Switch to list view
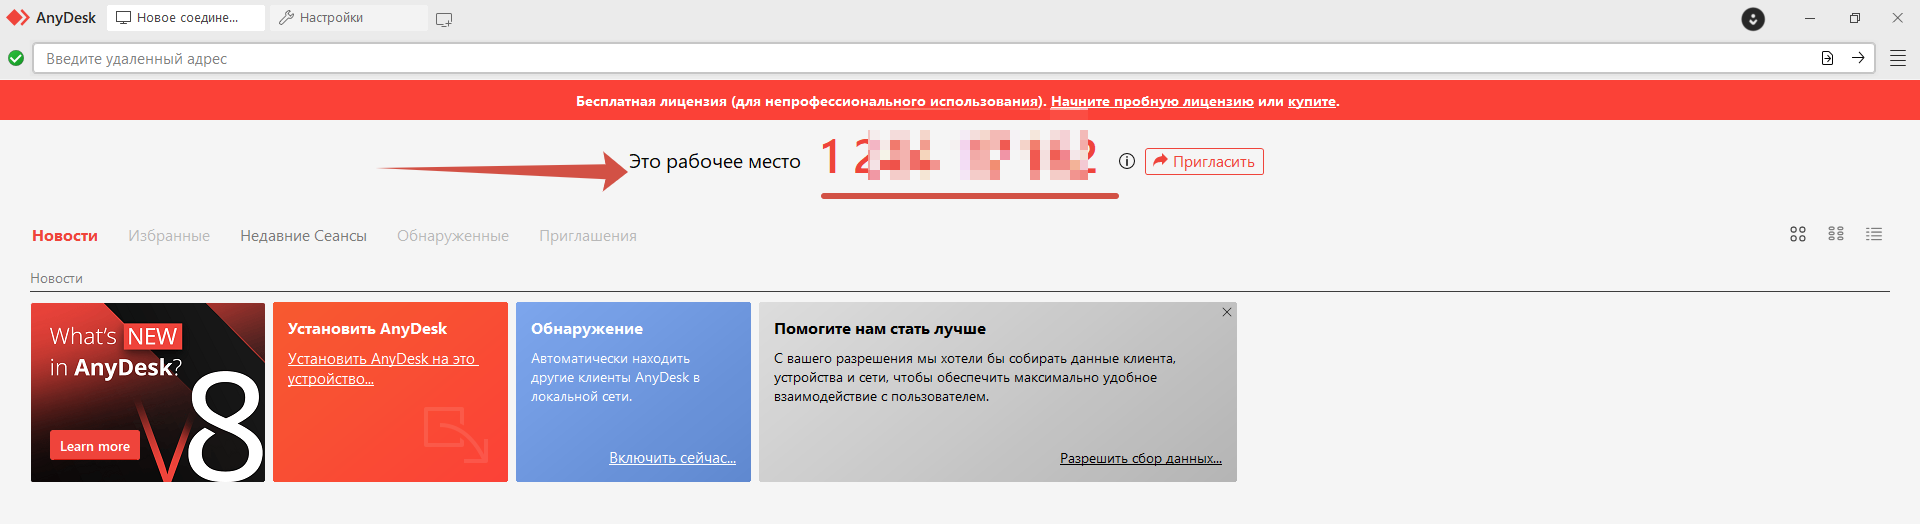The height and width of the screenshot is (524, 1920). pyautogui.click(x=1874, y=234)
